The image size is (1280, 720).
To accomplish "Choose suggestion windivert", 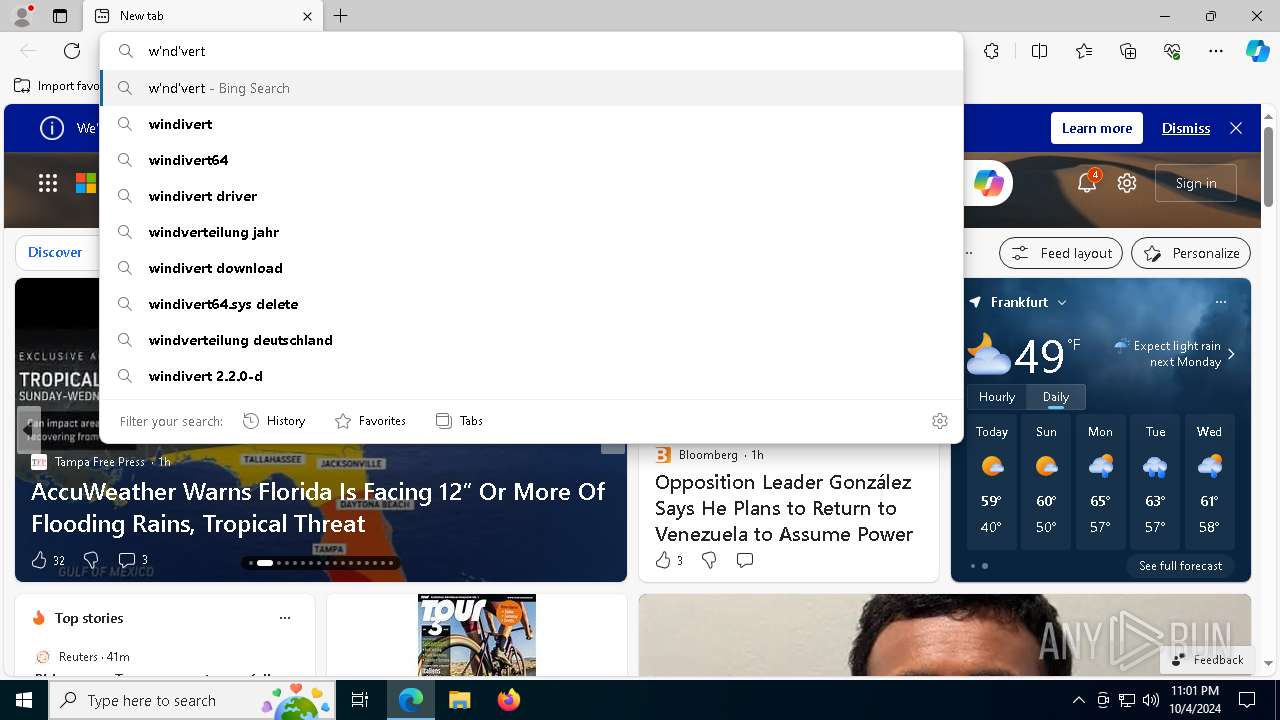I will coord(531,124).
